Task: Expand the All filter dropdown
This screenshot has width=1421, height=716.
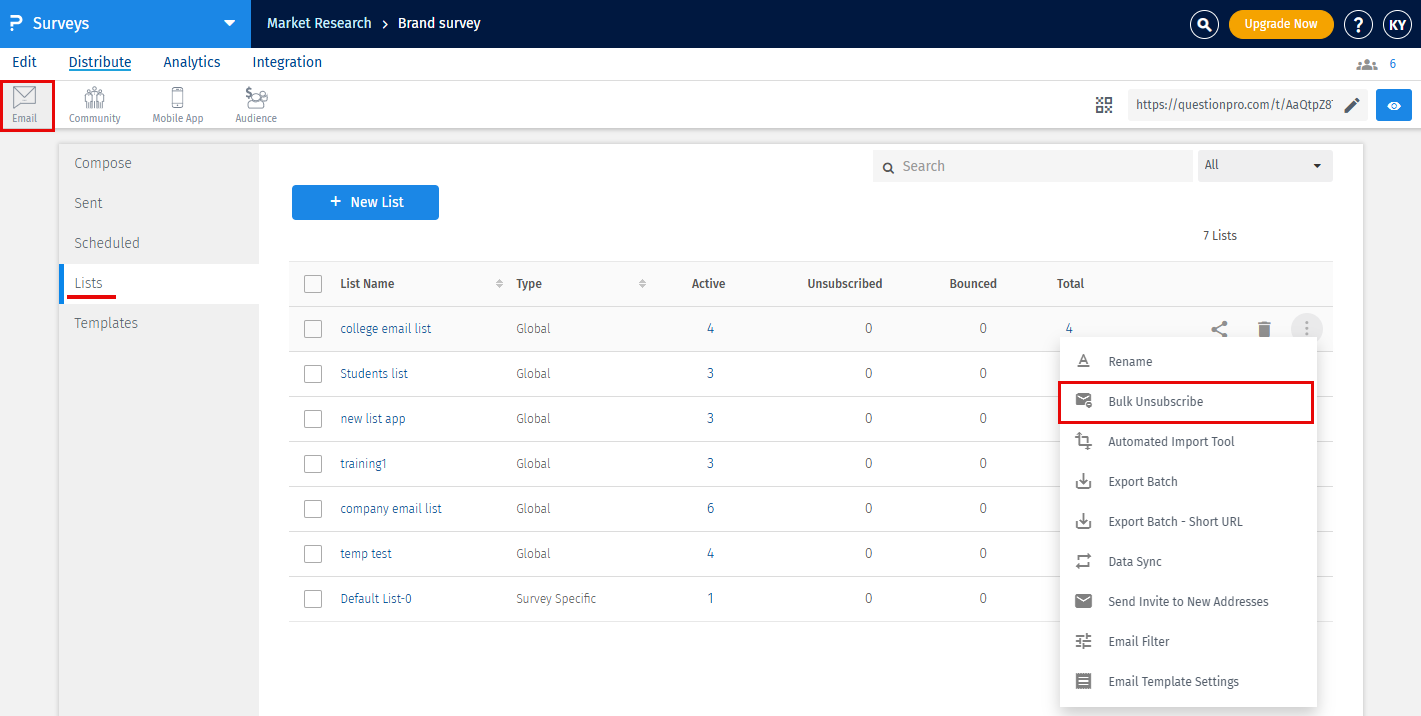Action: point(1265,166)
